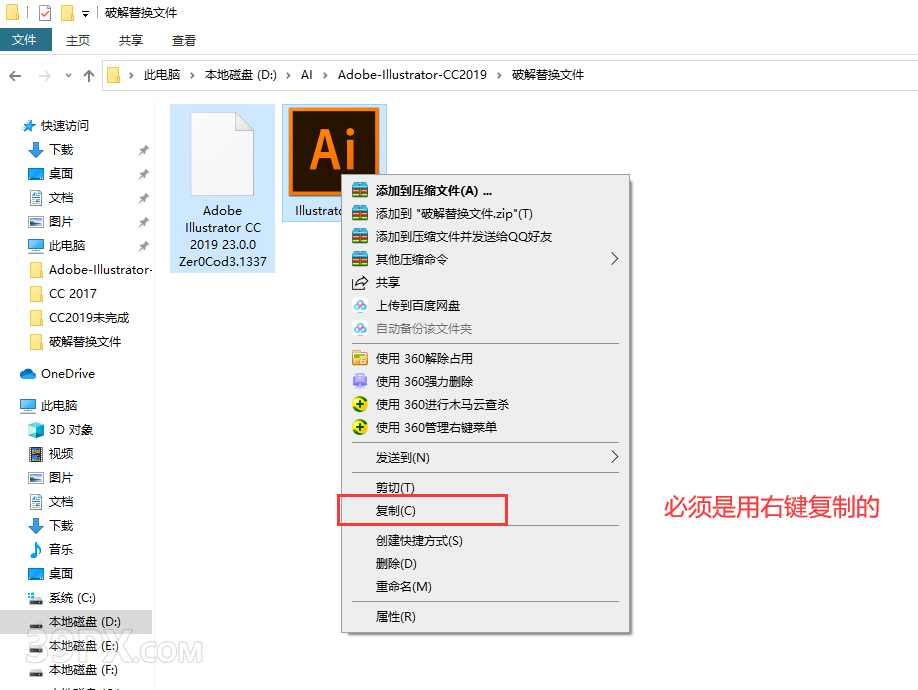Go back with the back arrow
Screen dimensions: 918x690
(x=15, y=75)
